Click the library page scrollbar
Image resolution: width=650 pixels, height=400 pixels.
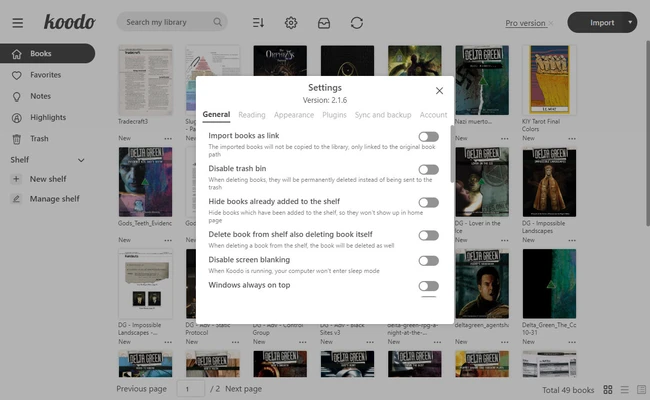[x=647, y=133]
